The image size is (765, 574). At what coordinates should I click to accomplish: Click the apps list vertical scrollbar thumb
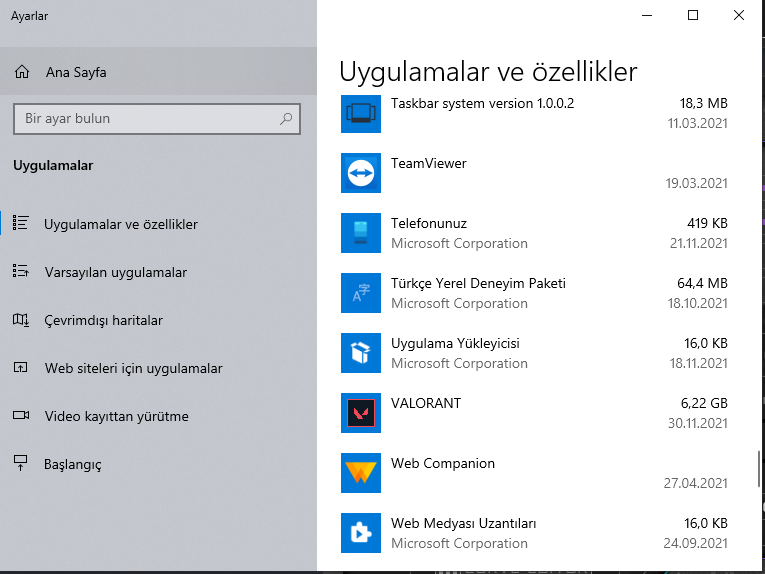pyautogui.click(x=758, y=469)
